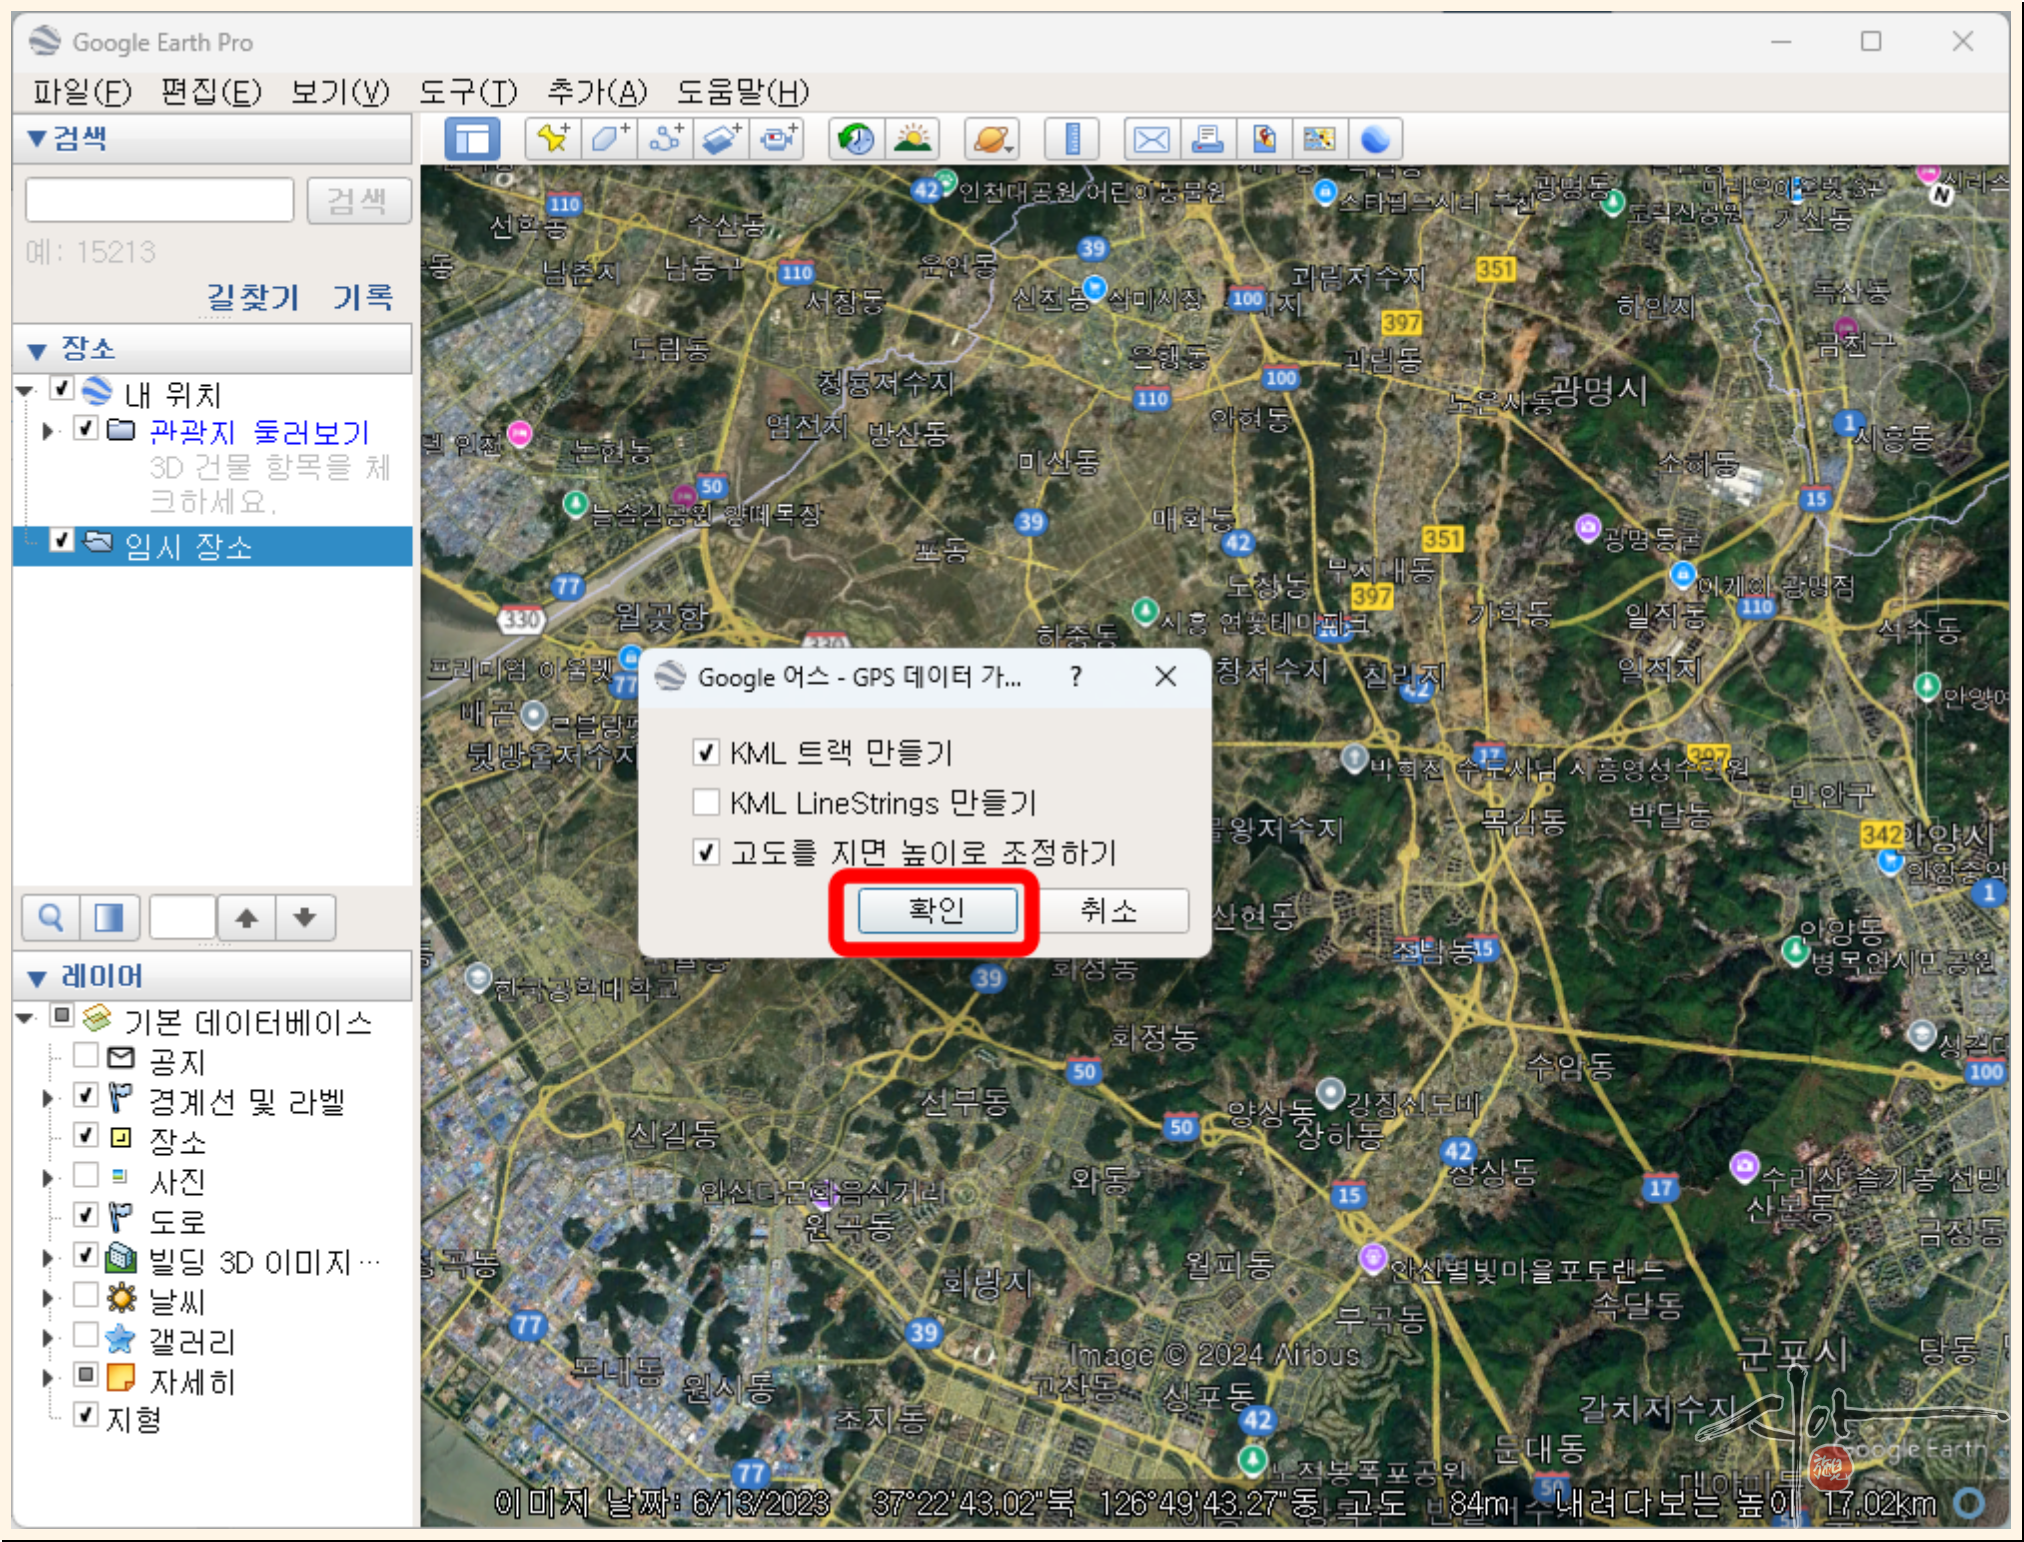
Task: Enable the KML LineStrings 만들기 checkbox
Action: click(x=706, y=802)
